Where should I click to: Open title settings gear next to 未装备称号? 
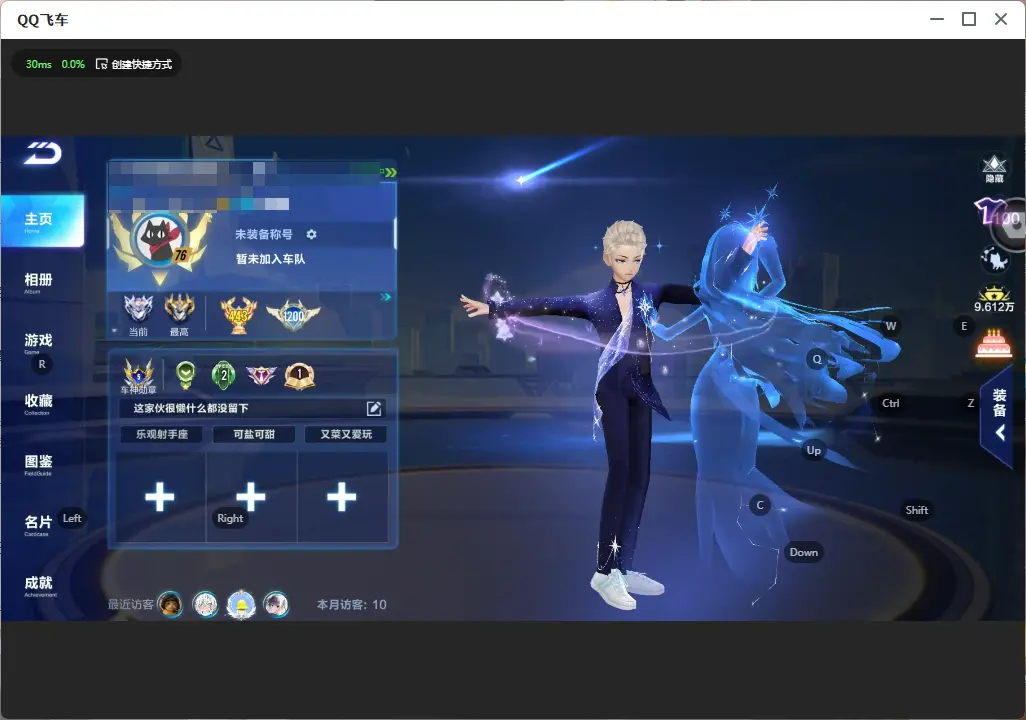311,234
